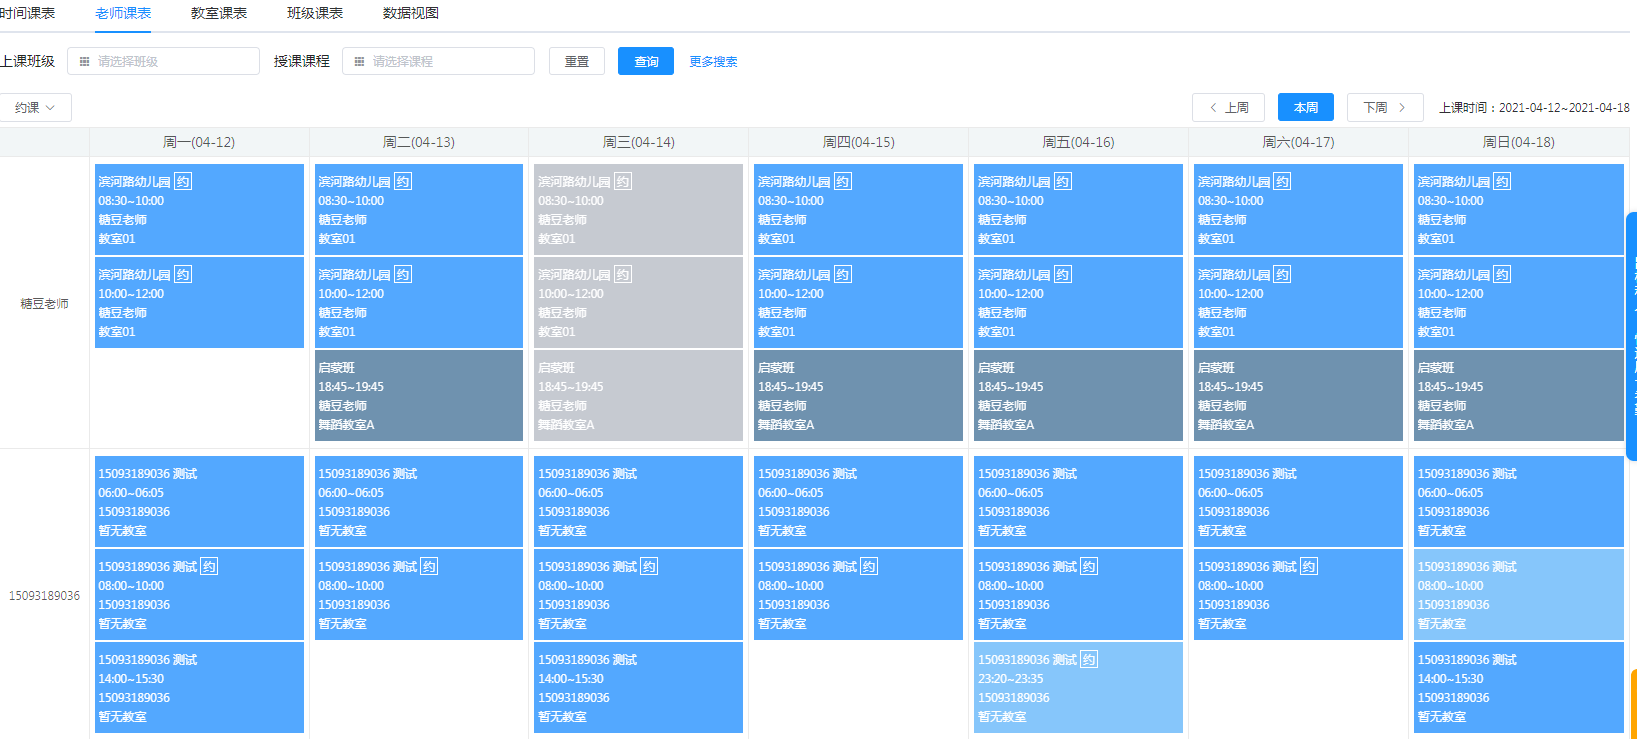The height and width of the screenshot is (739, 1637).
Task: Click the 周一(04-12) column header
Action: (x=199, y=142)
